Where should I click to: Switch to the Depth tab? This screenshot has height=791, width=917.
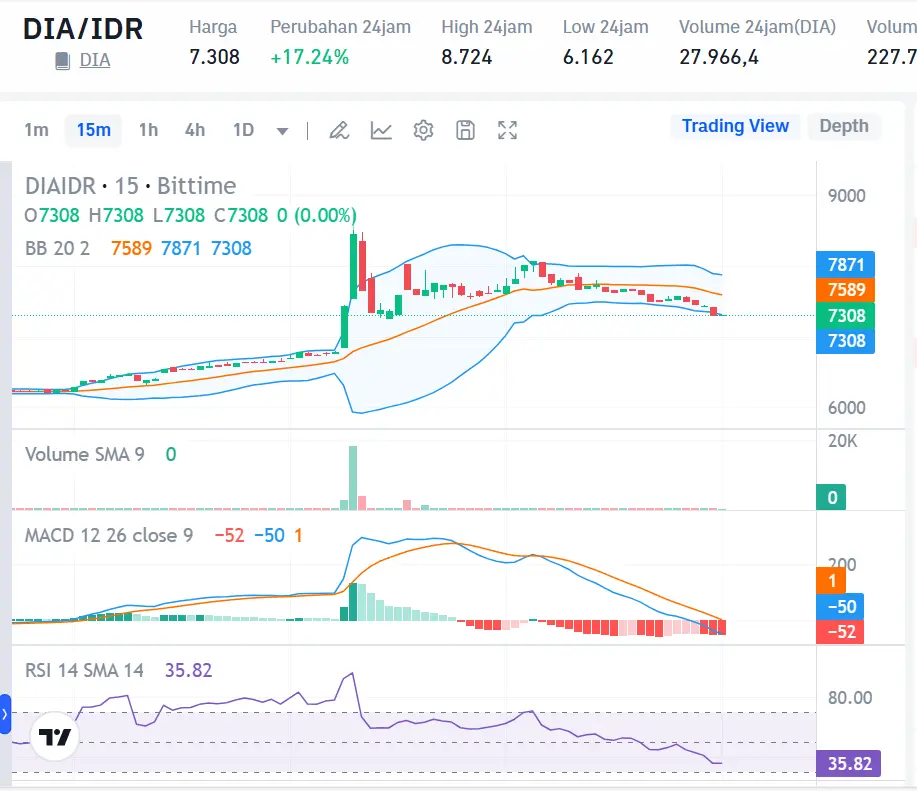(x=843, y=126)
